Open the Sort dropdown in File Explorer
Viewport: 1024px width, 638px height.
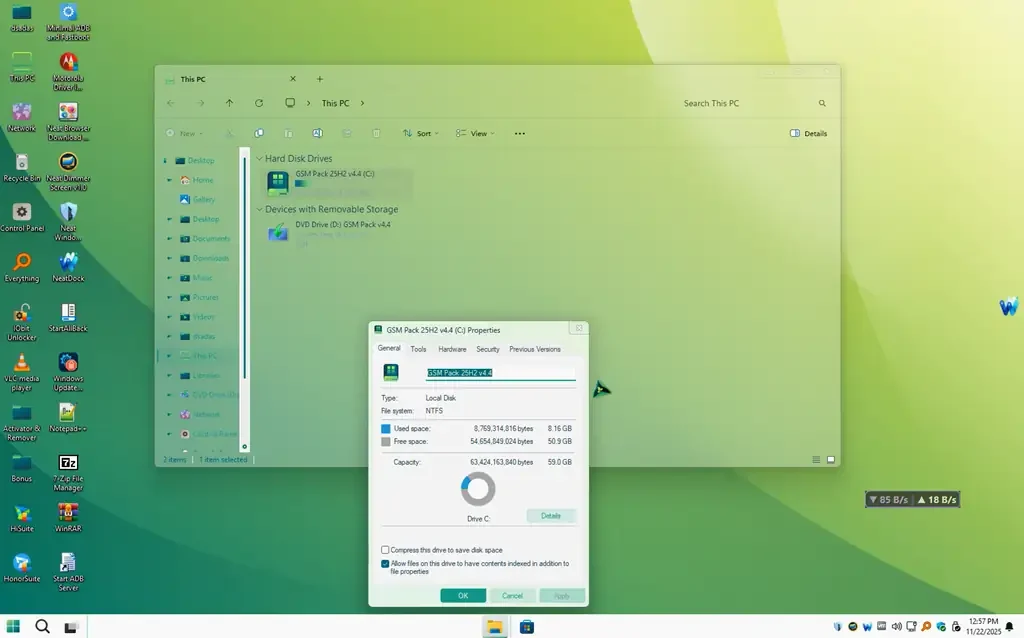point(420,133)
